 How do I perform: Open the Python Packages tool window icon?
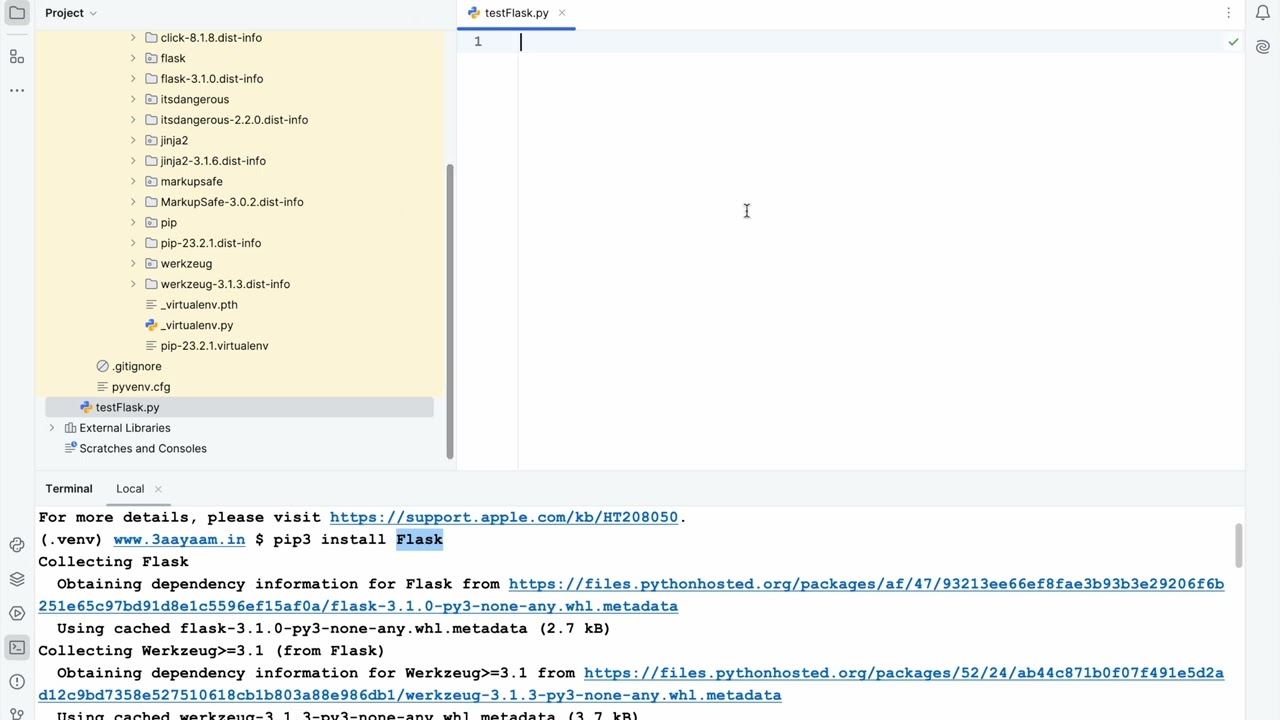[x=17, y=545]
